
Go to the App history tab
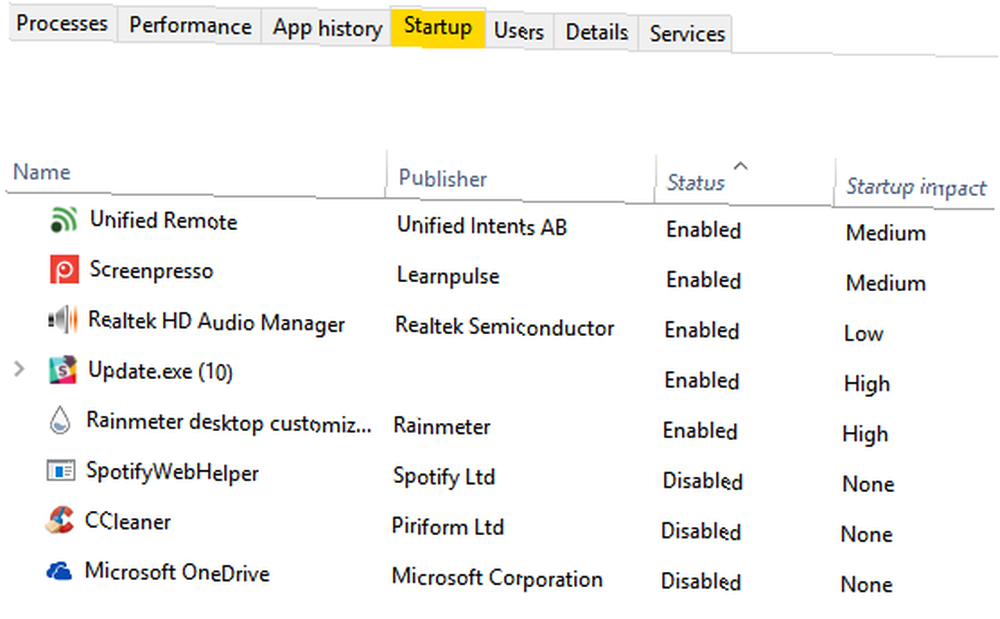click(x=327, y=29)
